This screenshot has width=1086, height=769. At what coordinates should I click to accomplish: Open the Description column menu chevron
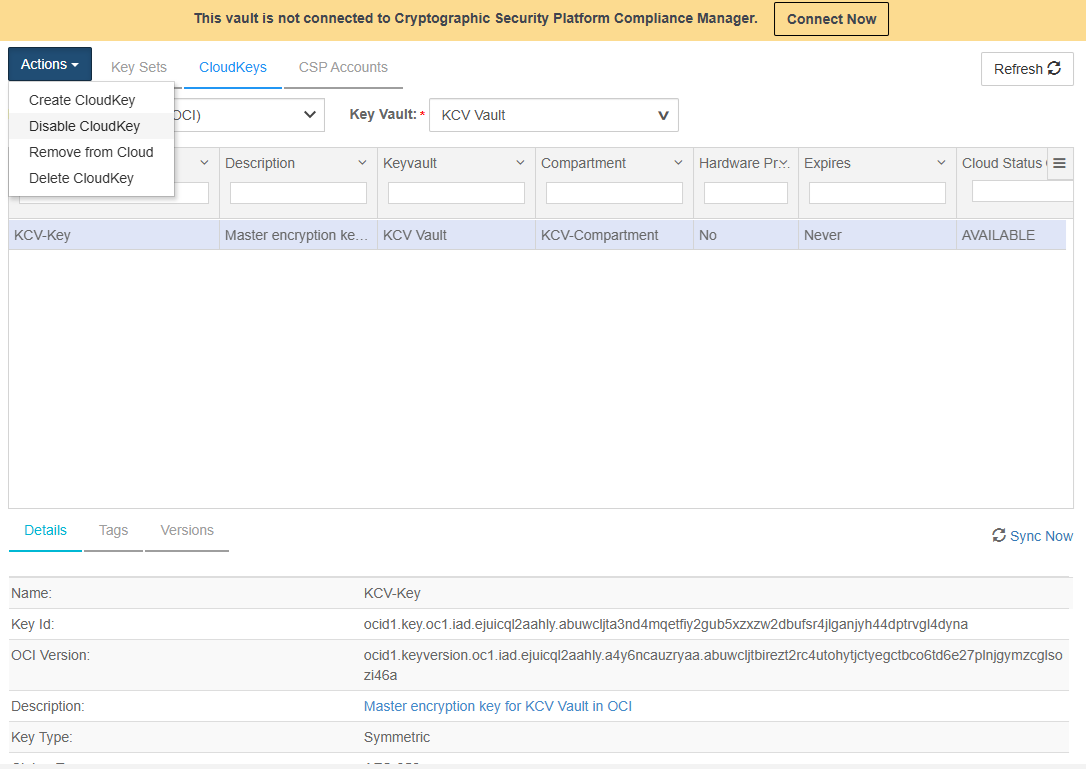pos(362,163)
